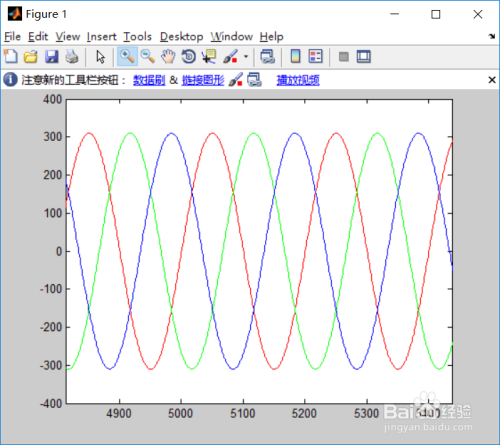Screen dimensions: 500x445
Task: Insert a colorbar
Action: (295, 56)
